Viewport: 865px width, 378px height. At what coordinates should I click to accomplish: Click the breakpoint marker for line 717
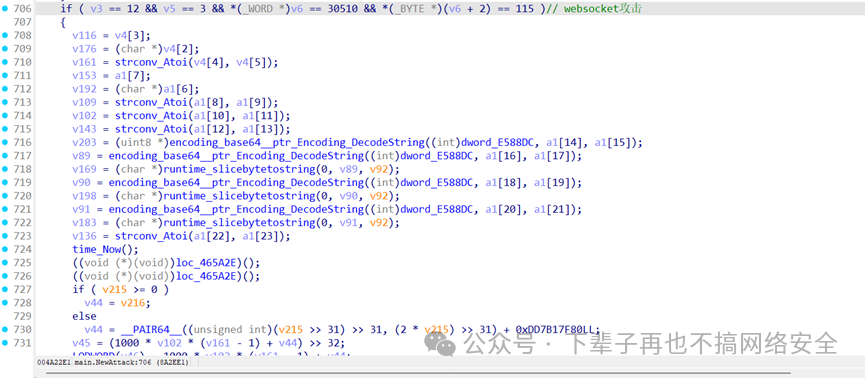point(5,156)
